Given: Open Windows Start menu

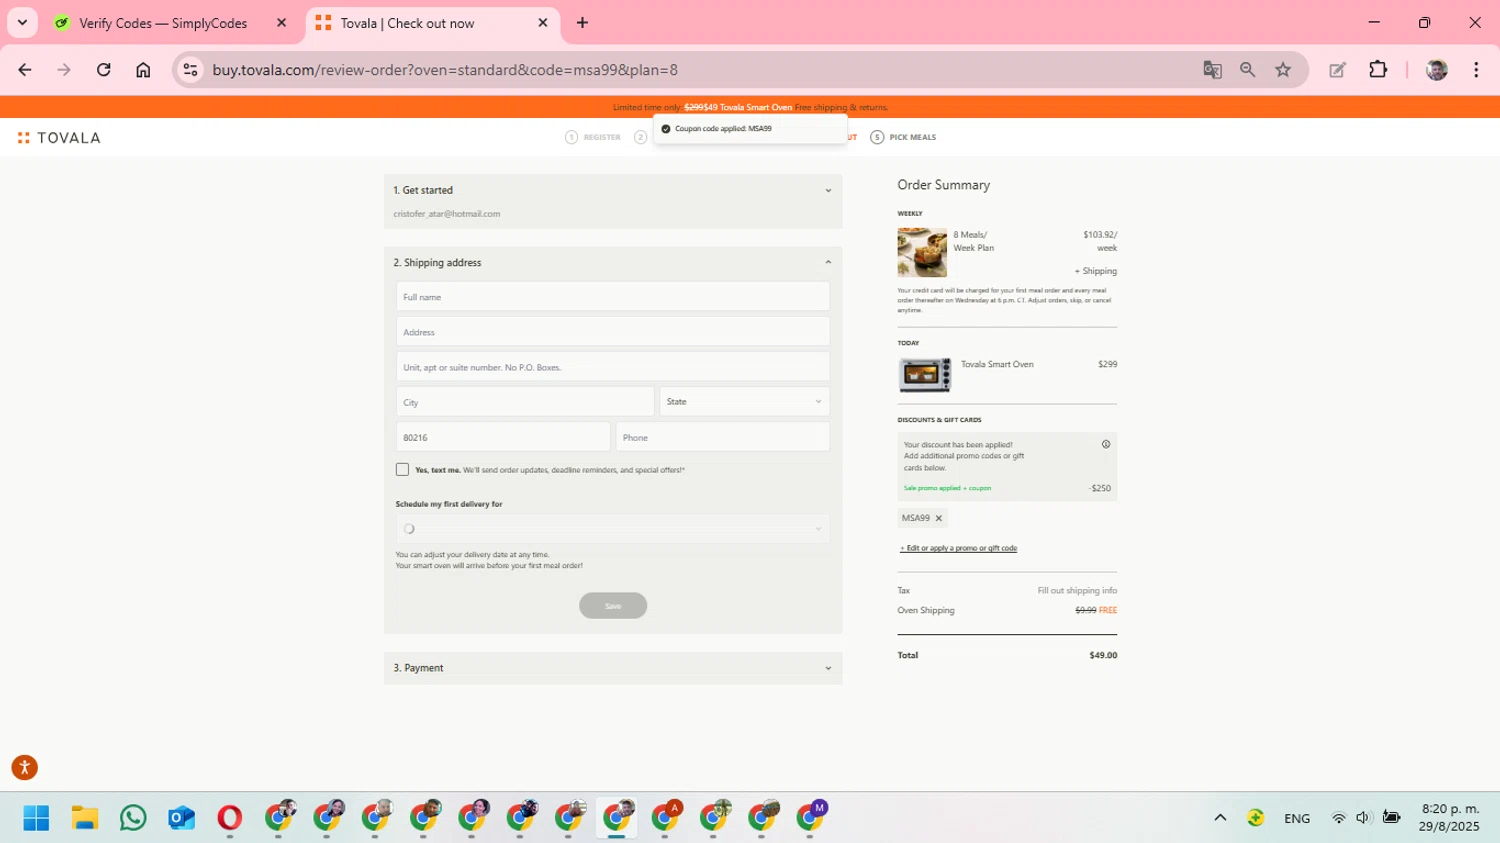Looking at the screenshot, I should (x=36, y=818).
